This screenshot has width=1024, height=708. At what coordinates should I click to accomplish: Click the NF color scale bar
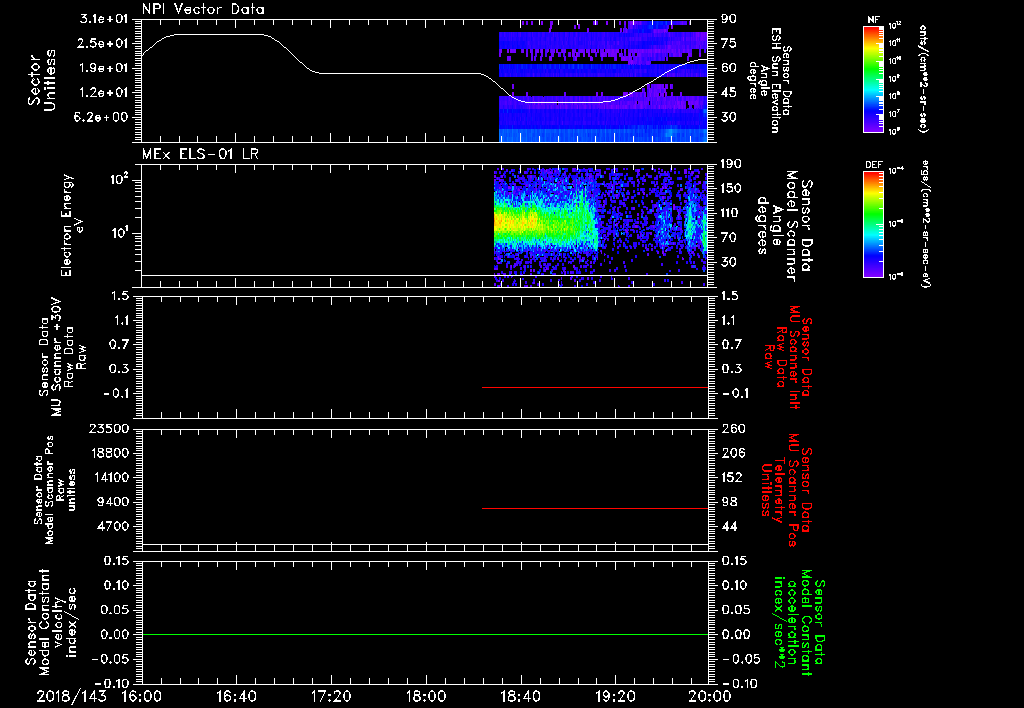873,79
